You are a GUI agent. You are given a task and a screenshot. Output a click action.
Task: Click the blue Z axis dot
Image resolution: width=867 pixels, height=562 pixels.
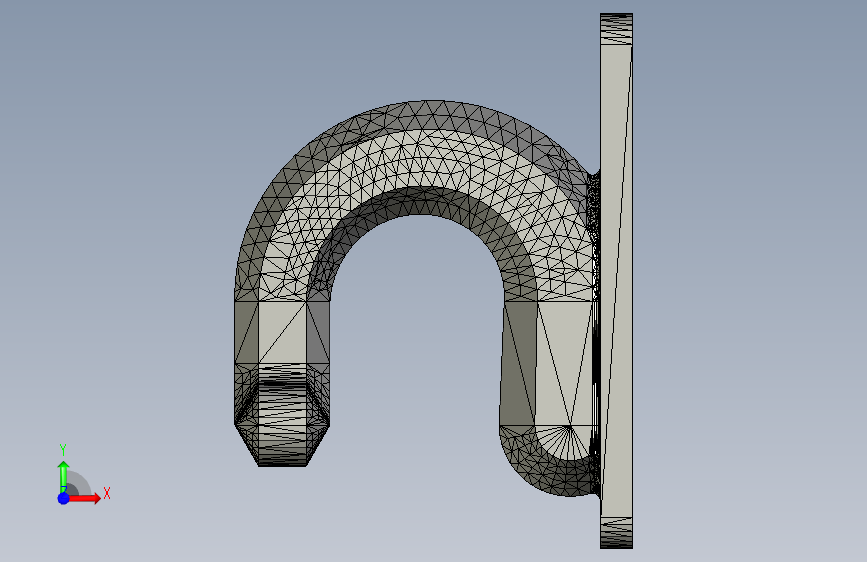(64, 498)
